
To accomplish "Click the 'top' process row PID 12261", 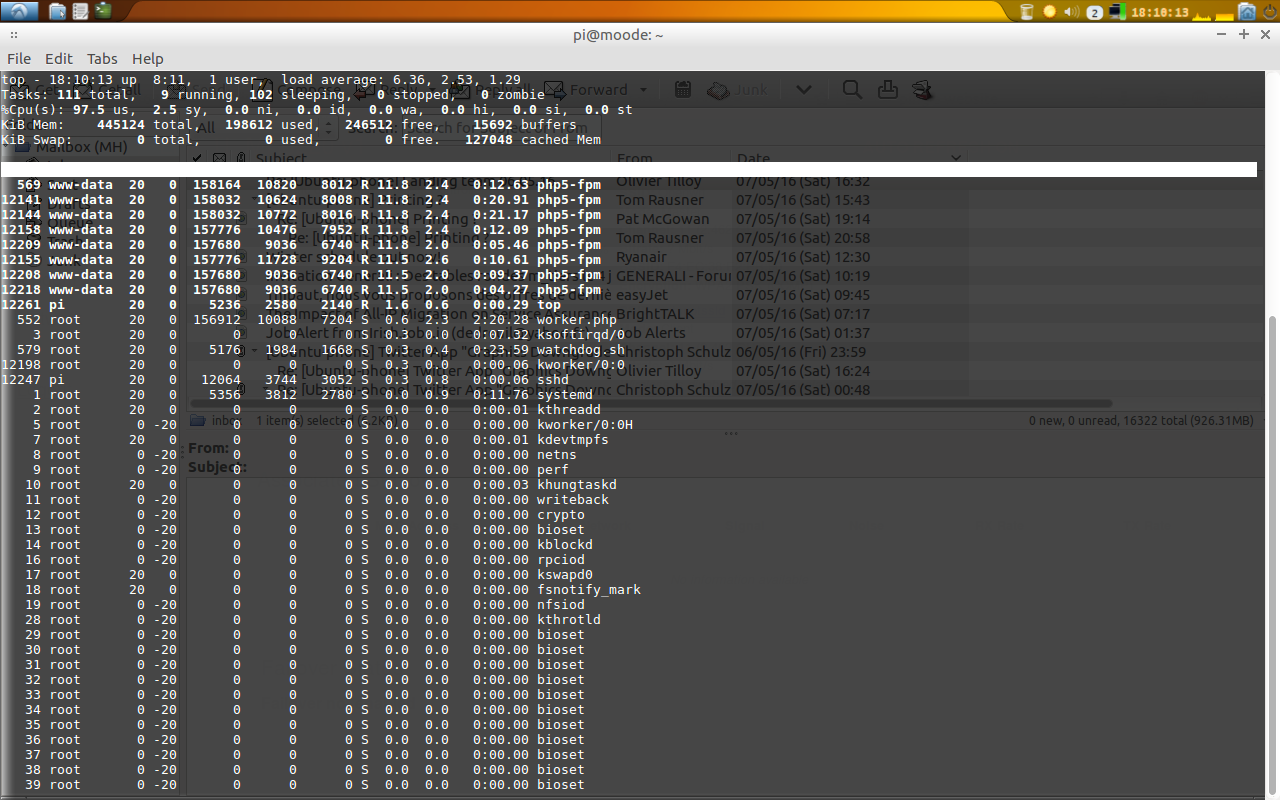I will coord(281,305).
